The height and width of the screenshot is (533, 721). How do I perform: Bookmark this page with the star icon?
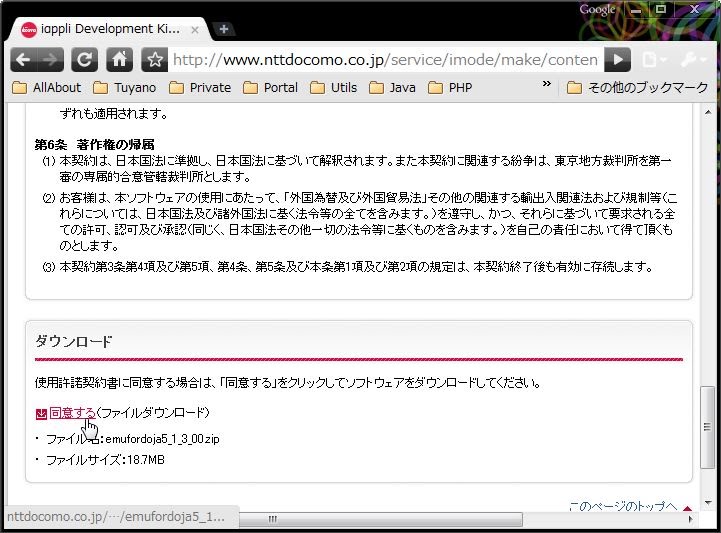point(154,59)
